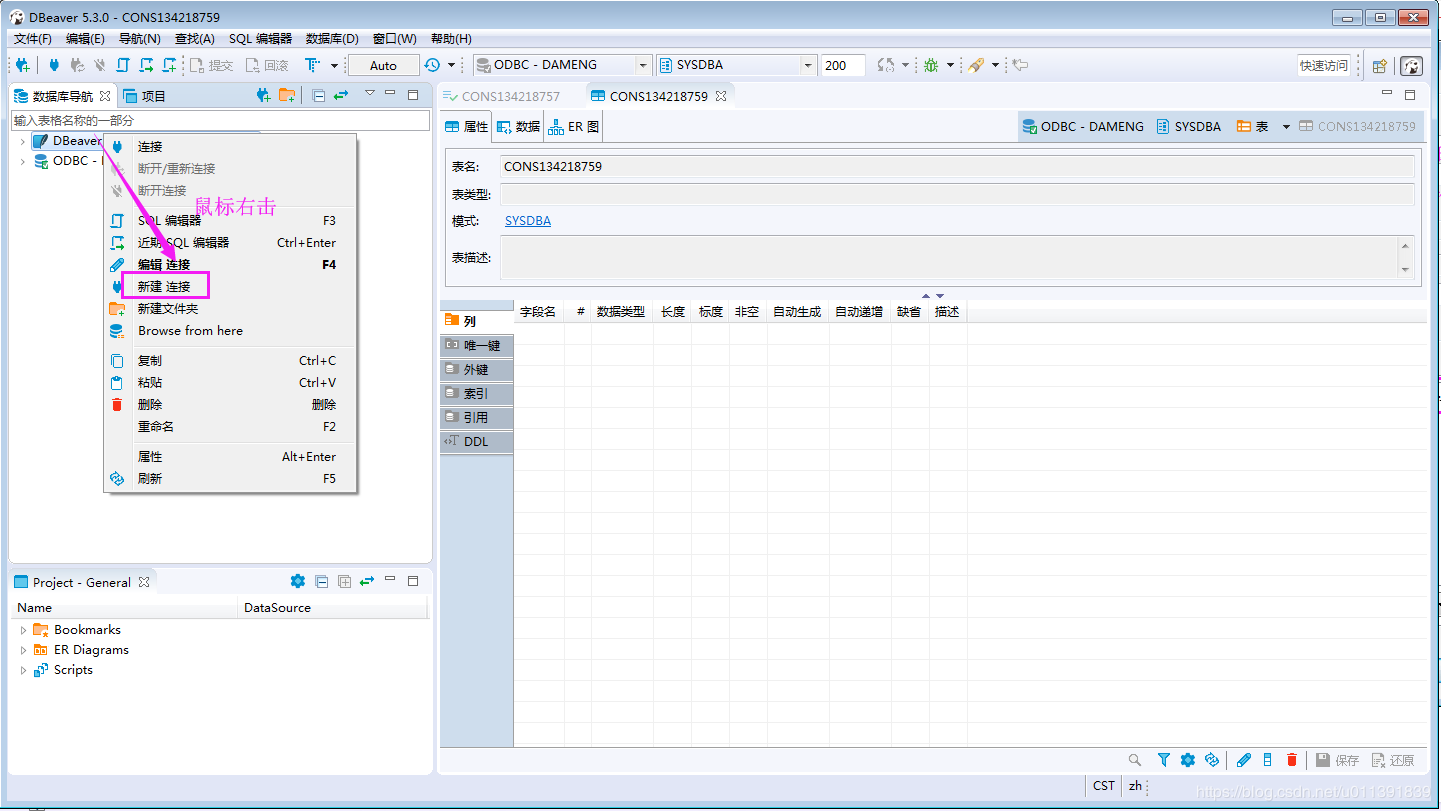
Task: Select 外键 side tab
Action: point(476,369)
